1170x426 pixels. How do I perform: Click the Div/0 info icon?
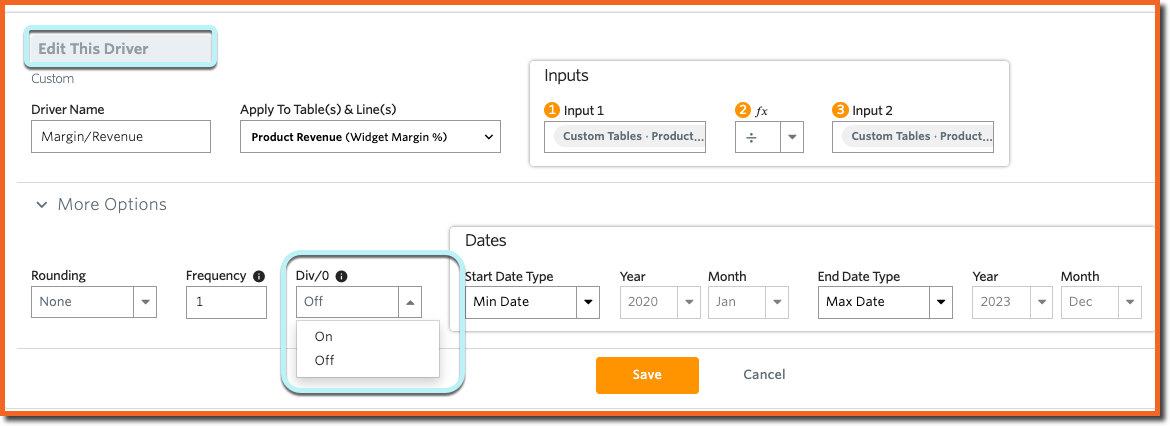342,276
